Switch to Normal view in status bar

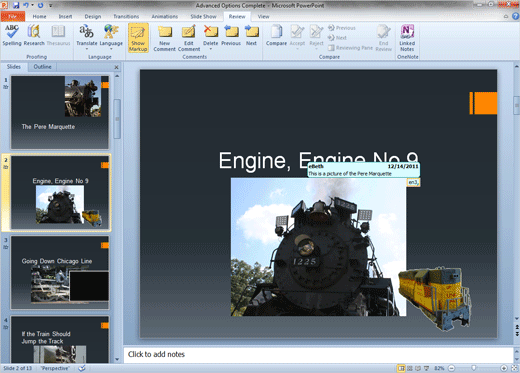pos(401,368)
